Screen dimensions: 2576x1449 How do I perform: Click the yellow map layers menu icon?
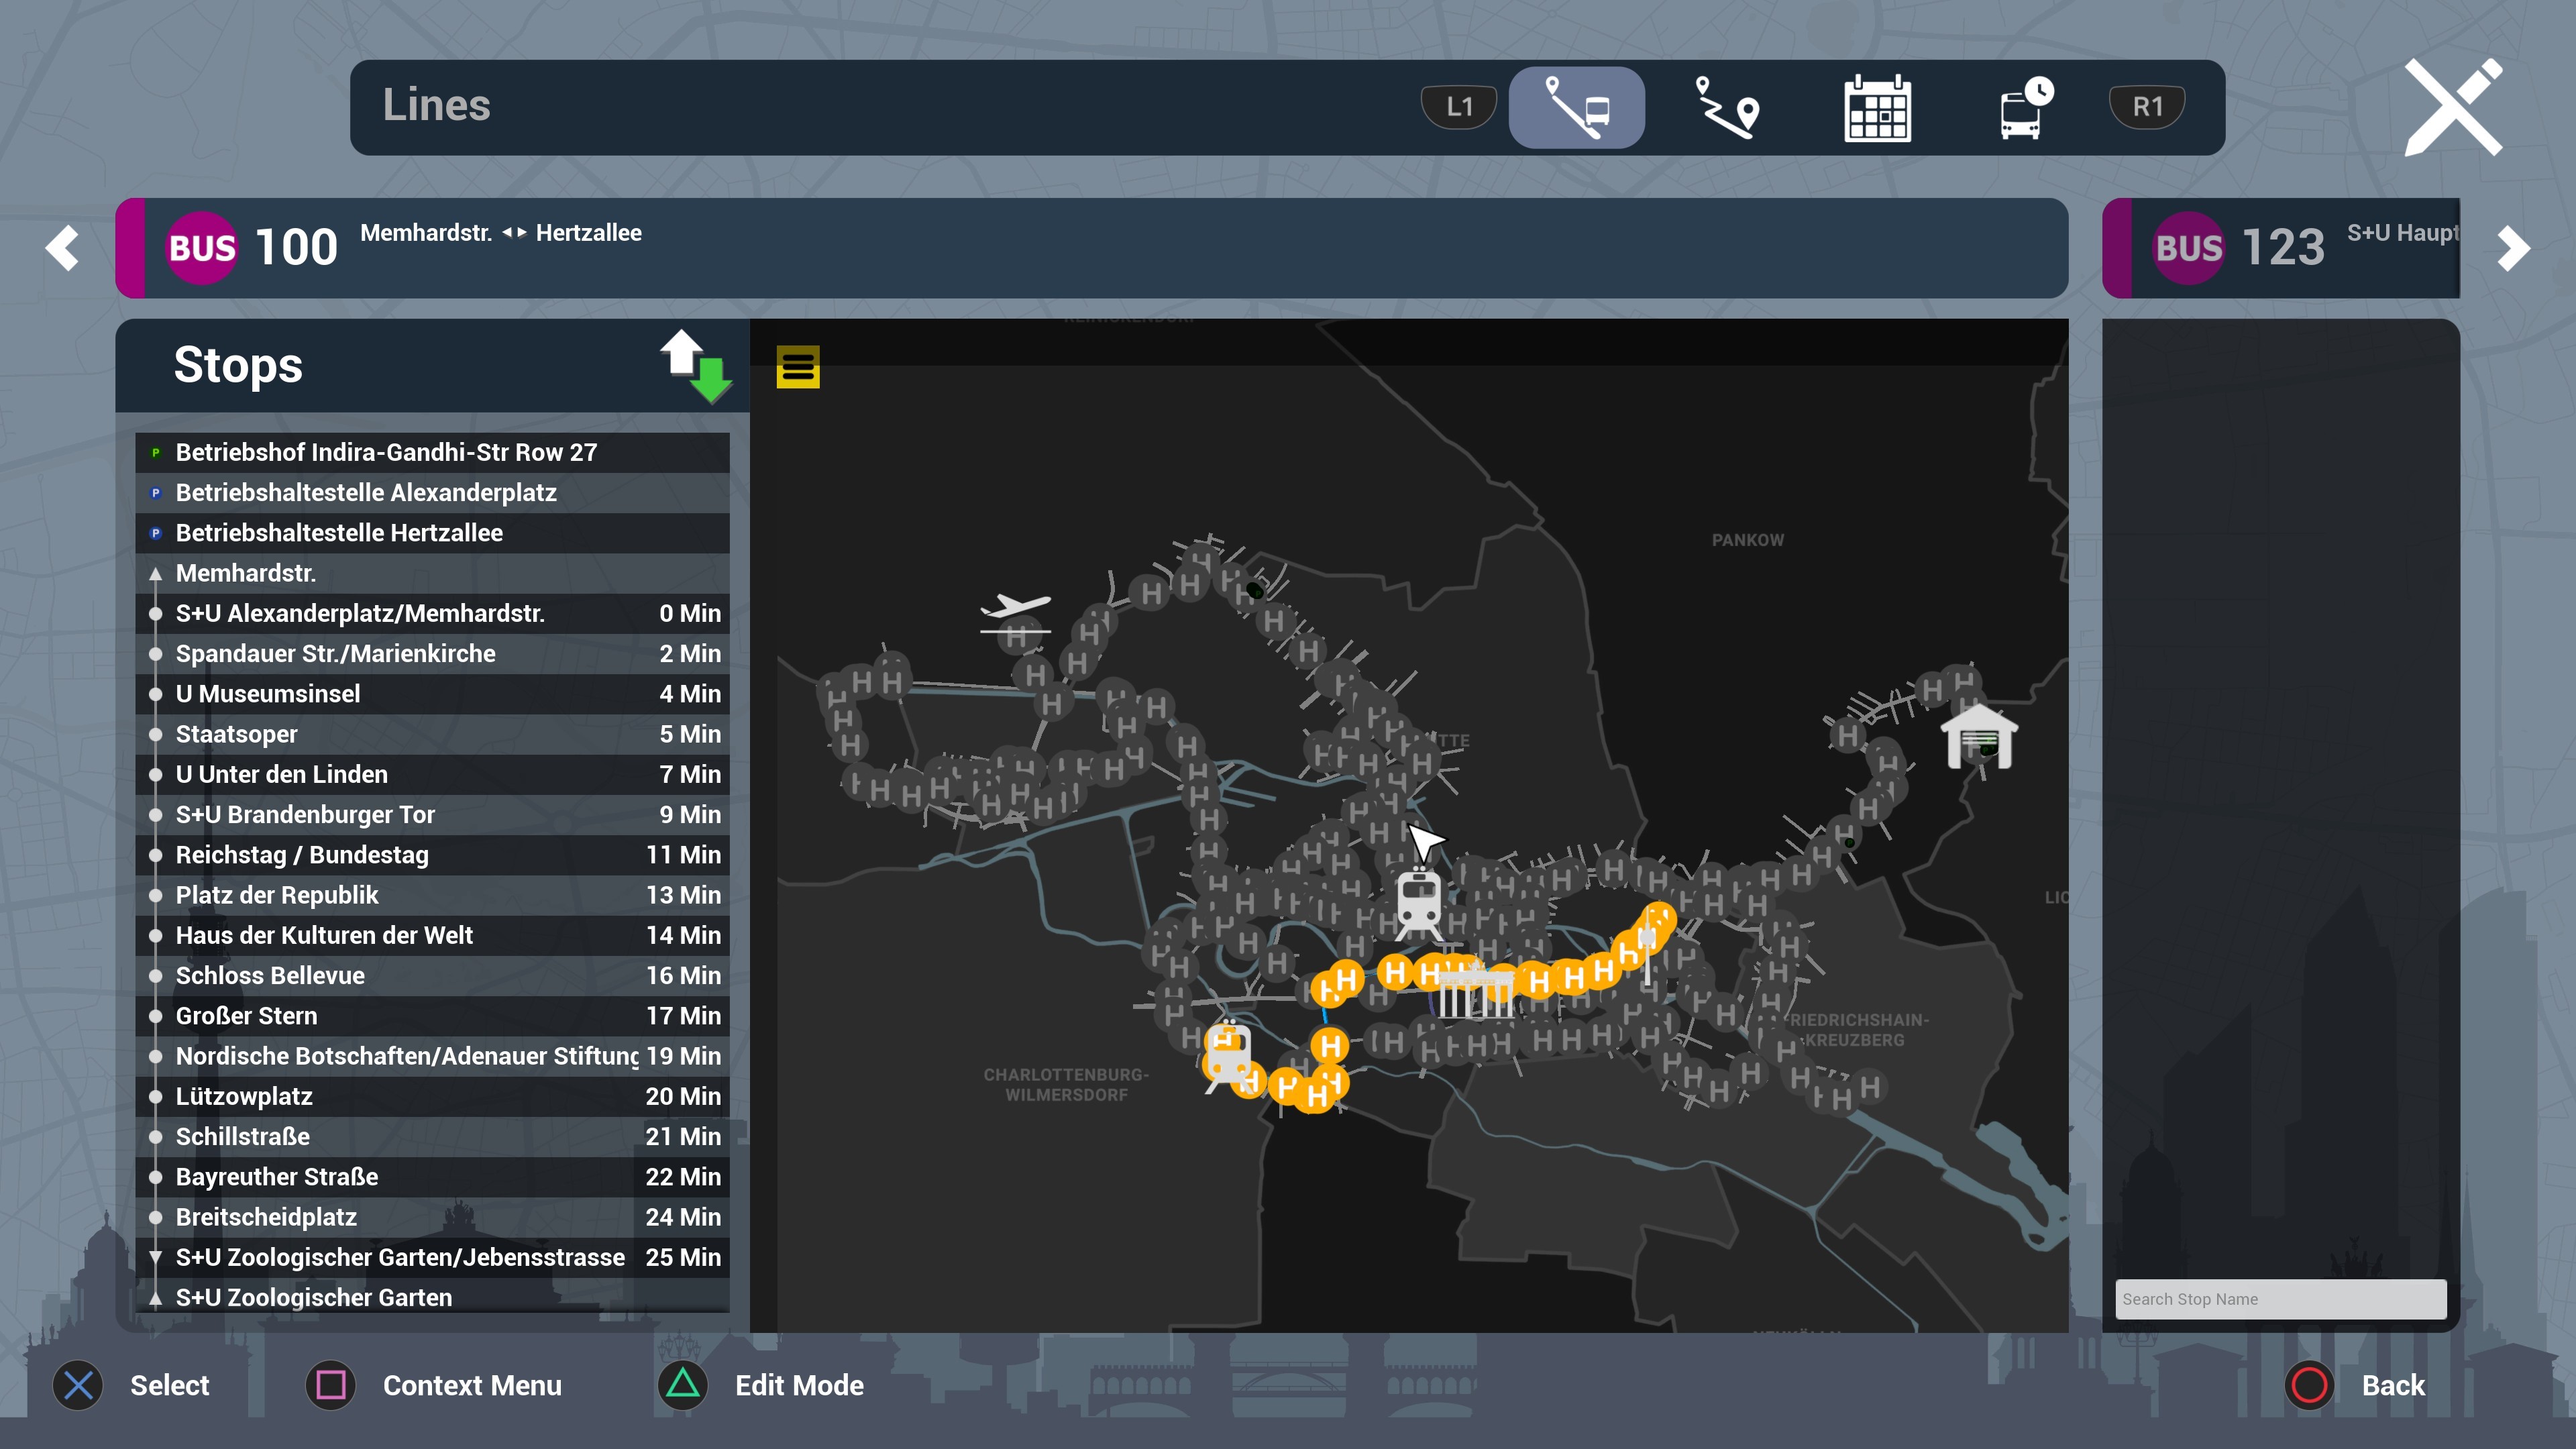coord(797,367)
